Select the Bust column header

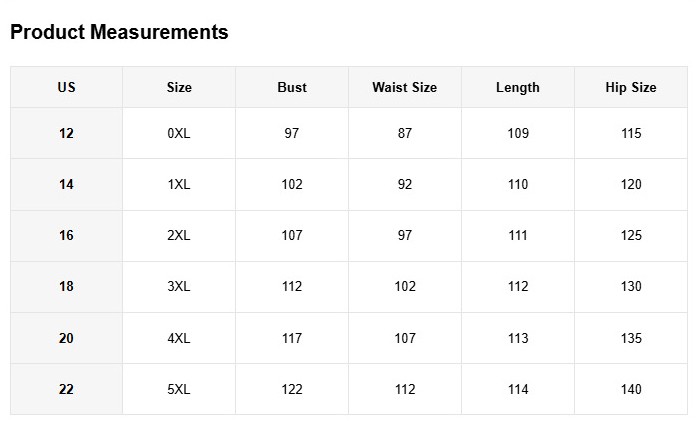292,88
